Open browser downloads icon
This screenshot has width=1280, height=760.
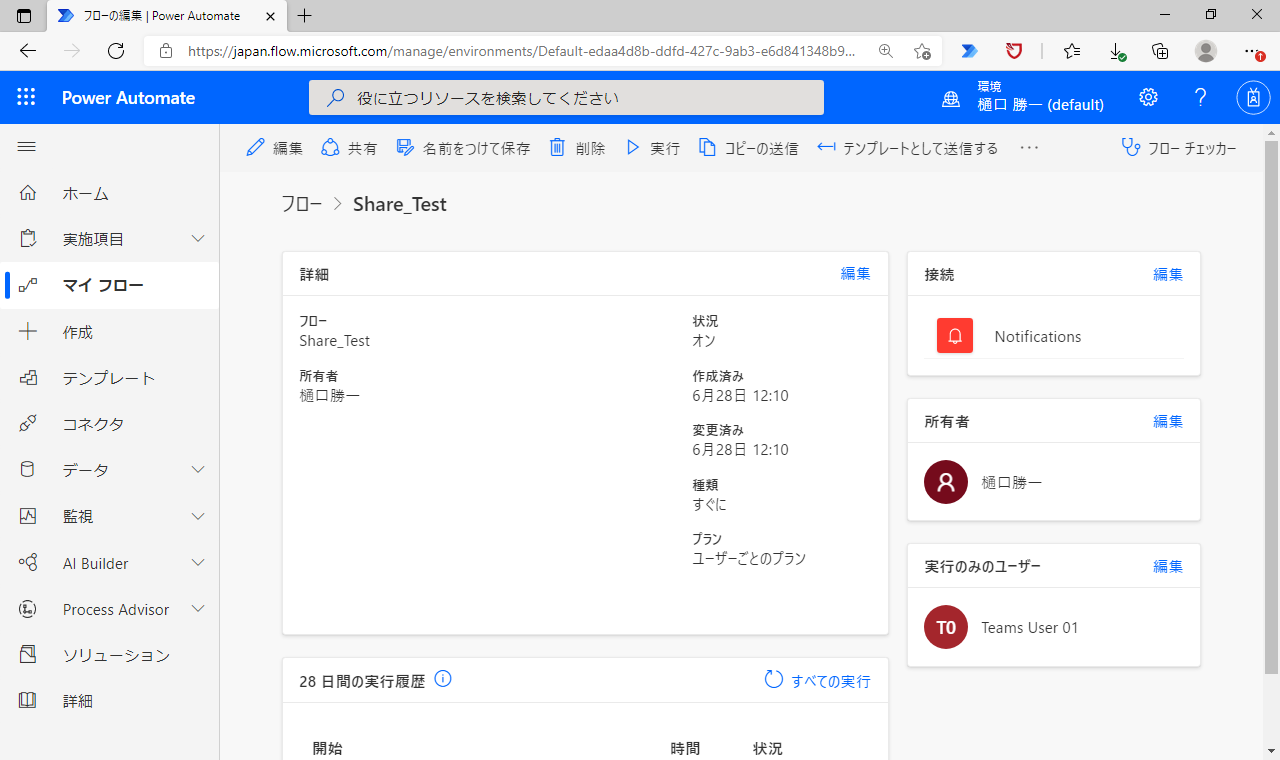point(1118,51)
